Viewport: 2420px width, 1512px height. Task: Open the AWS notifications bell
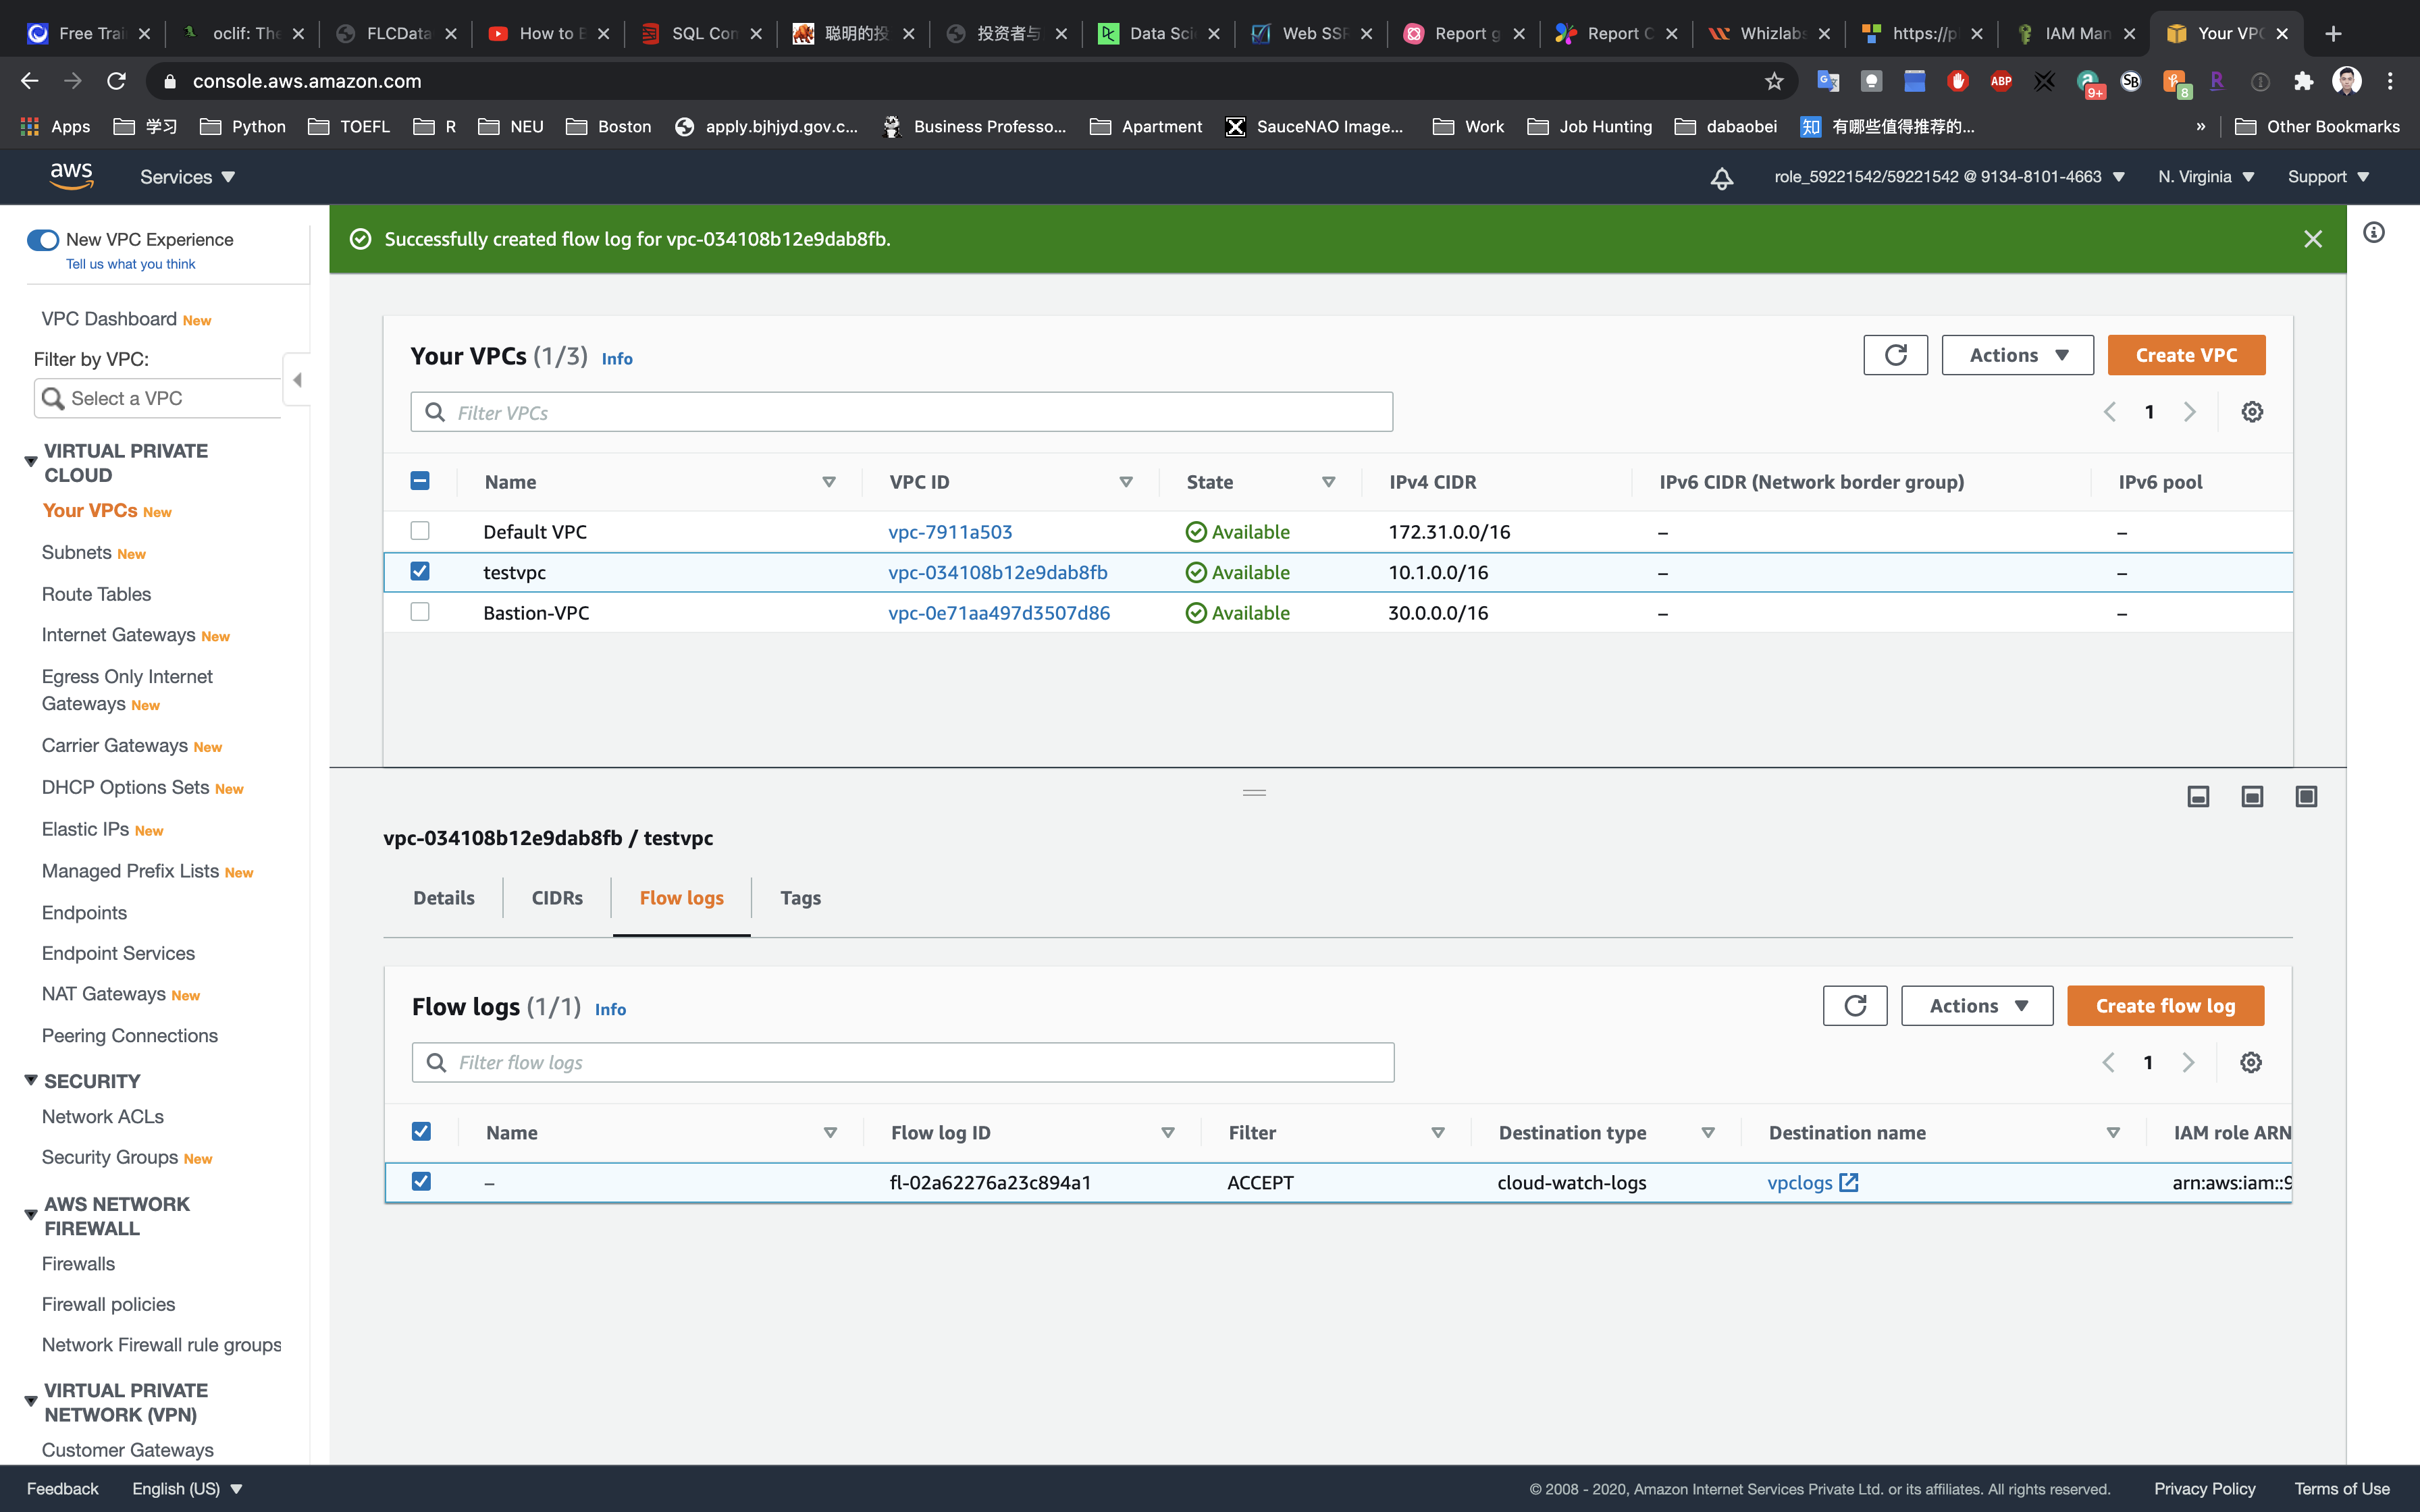click(1721, 178)
